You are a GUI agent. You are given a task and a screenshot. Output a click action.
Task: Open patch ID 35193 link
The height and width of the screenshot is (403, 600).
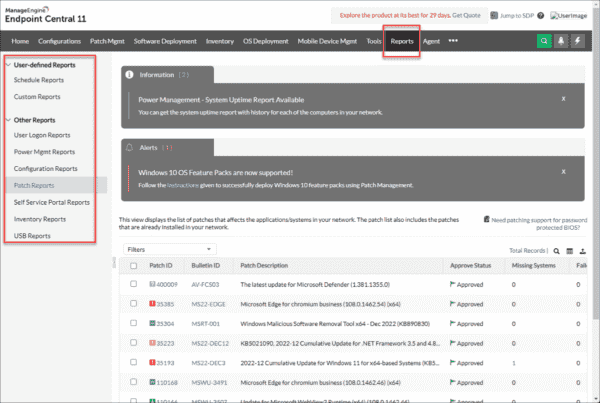click(165, 363)
